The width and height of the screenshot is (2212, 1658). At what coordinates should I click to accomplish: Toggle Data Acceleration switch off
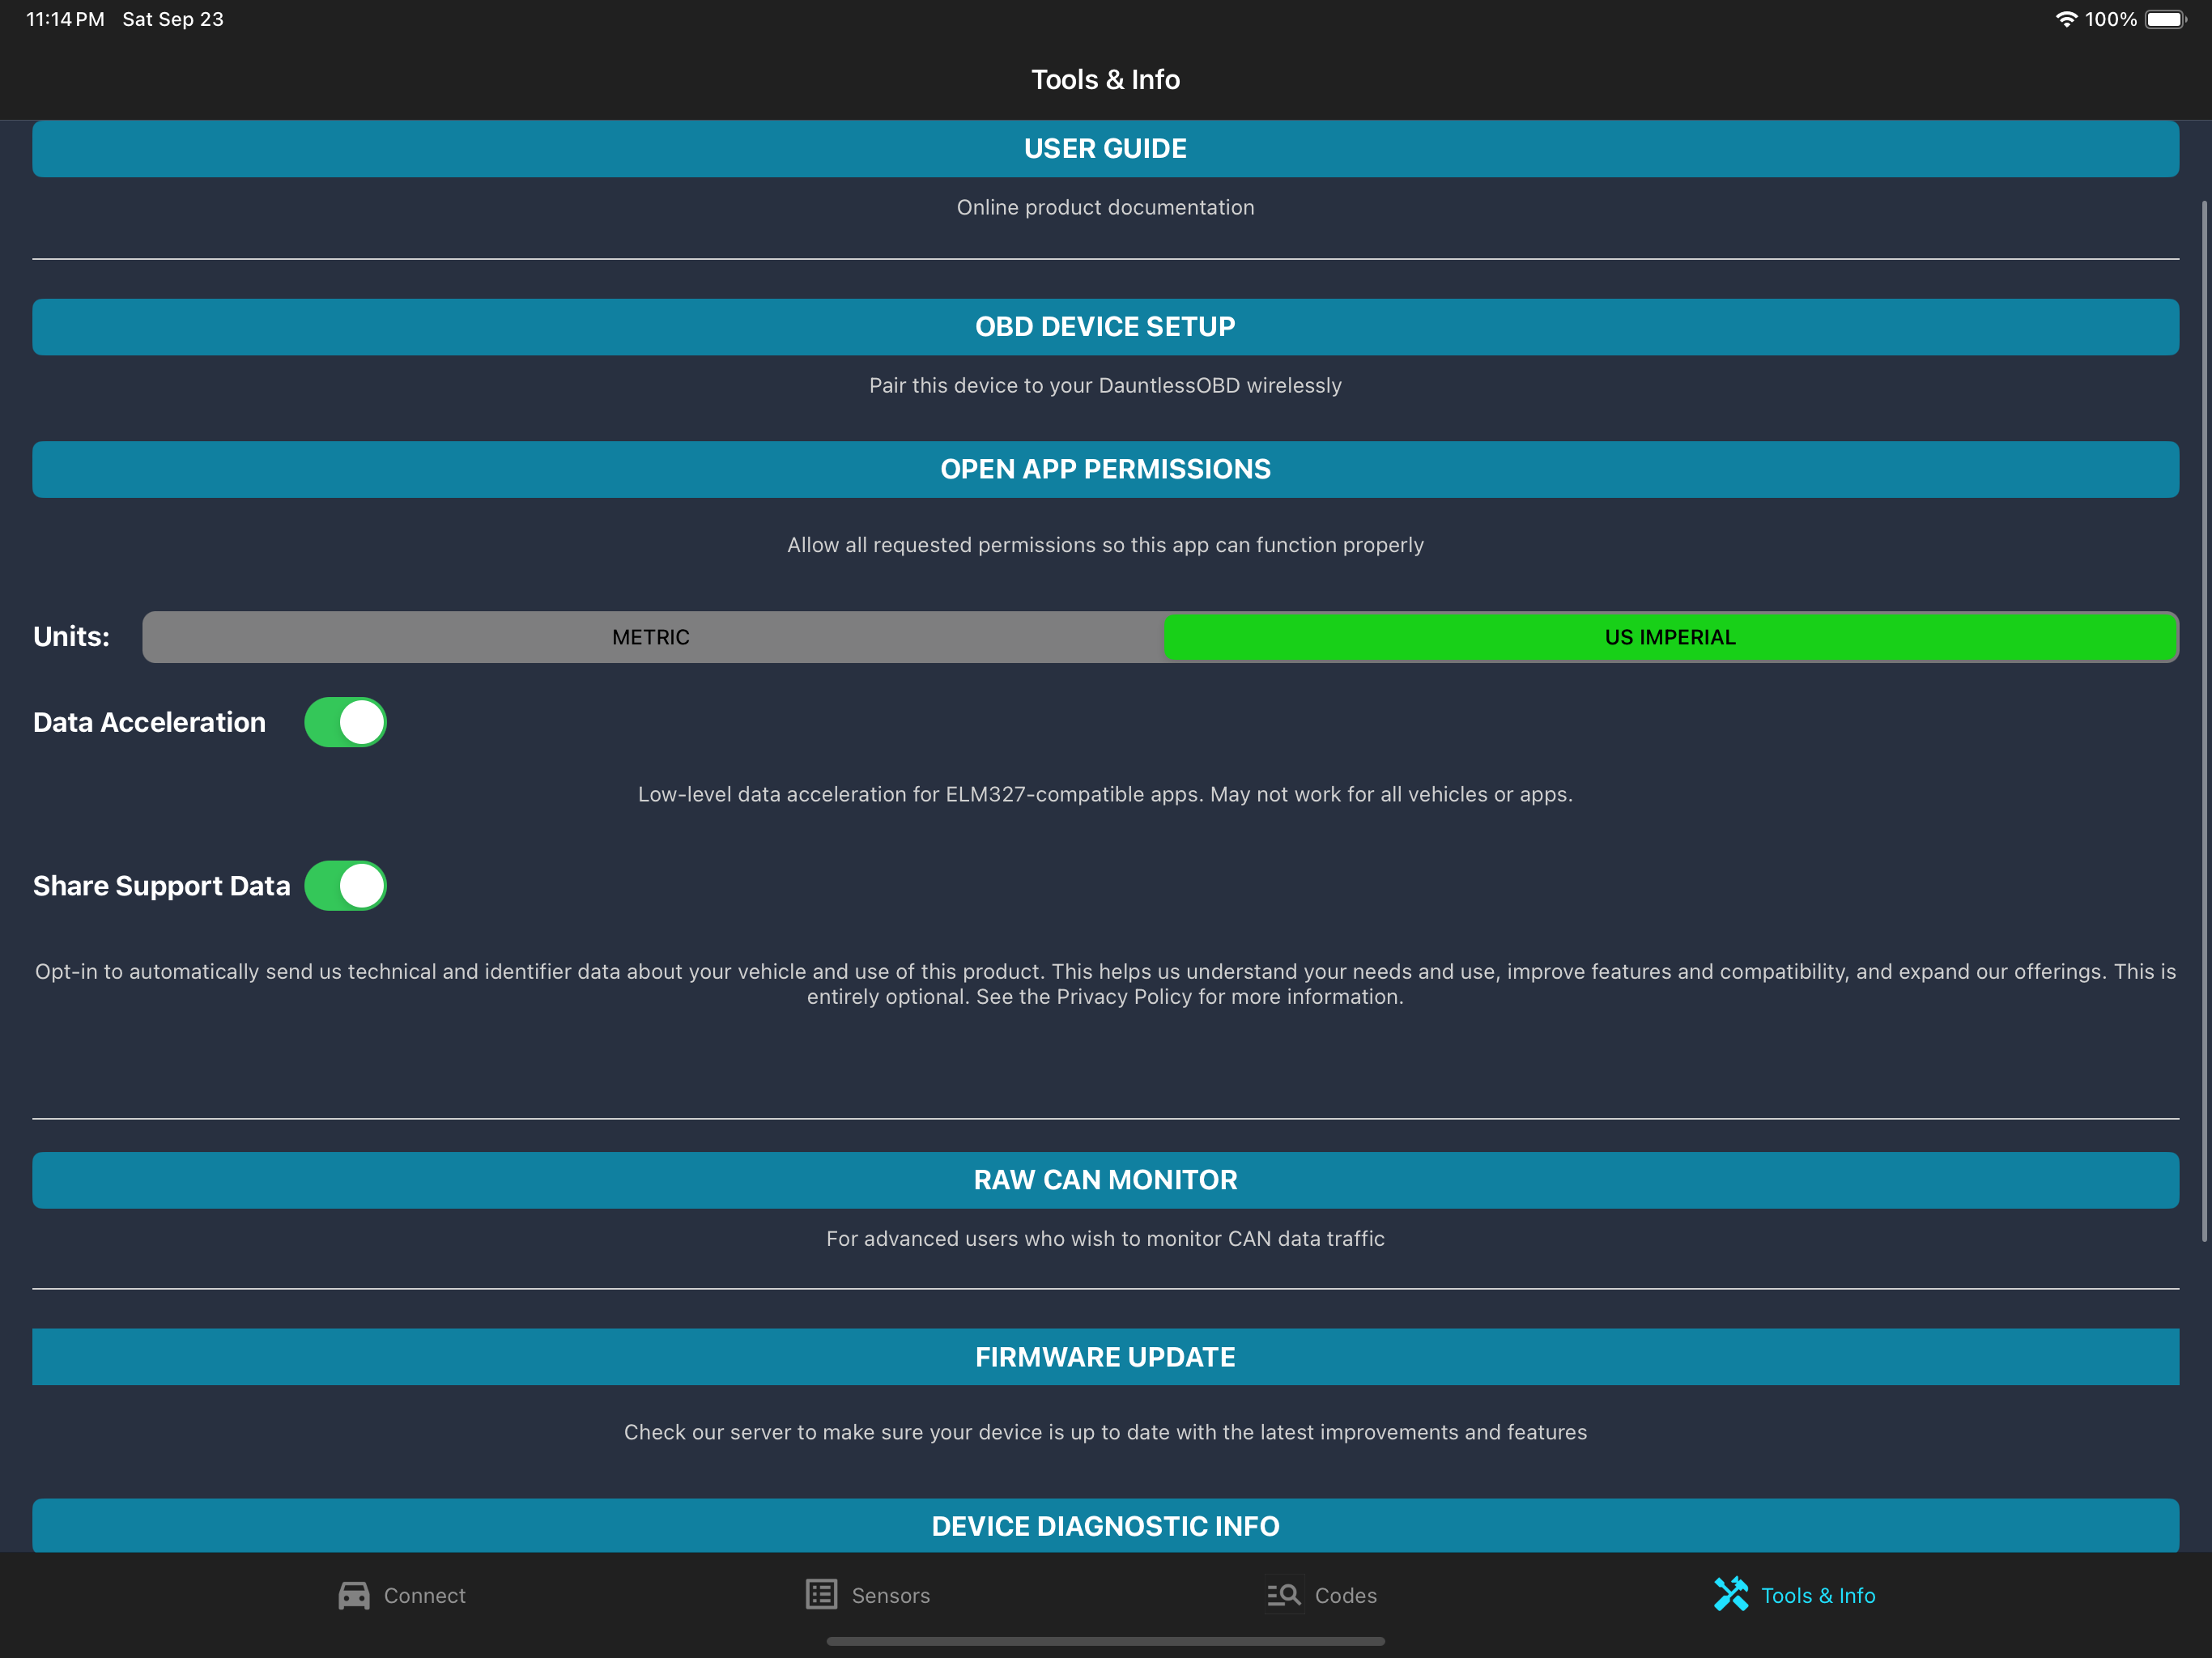tap(345, 722)
